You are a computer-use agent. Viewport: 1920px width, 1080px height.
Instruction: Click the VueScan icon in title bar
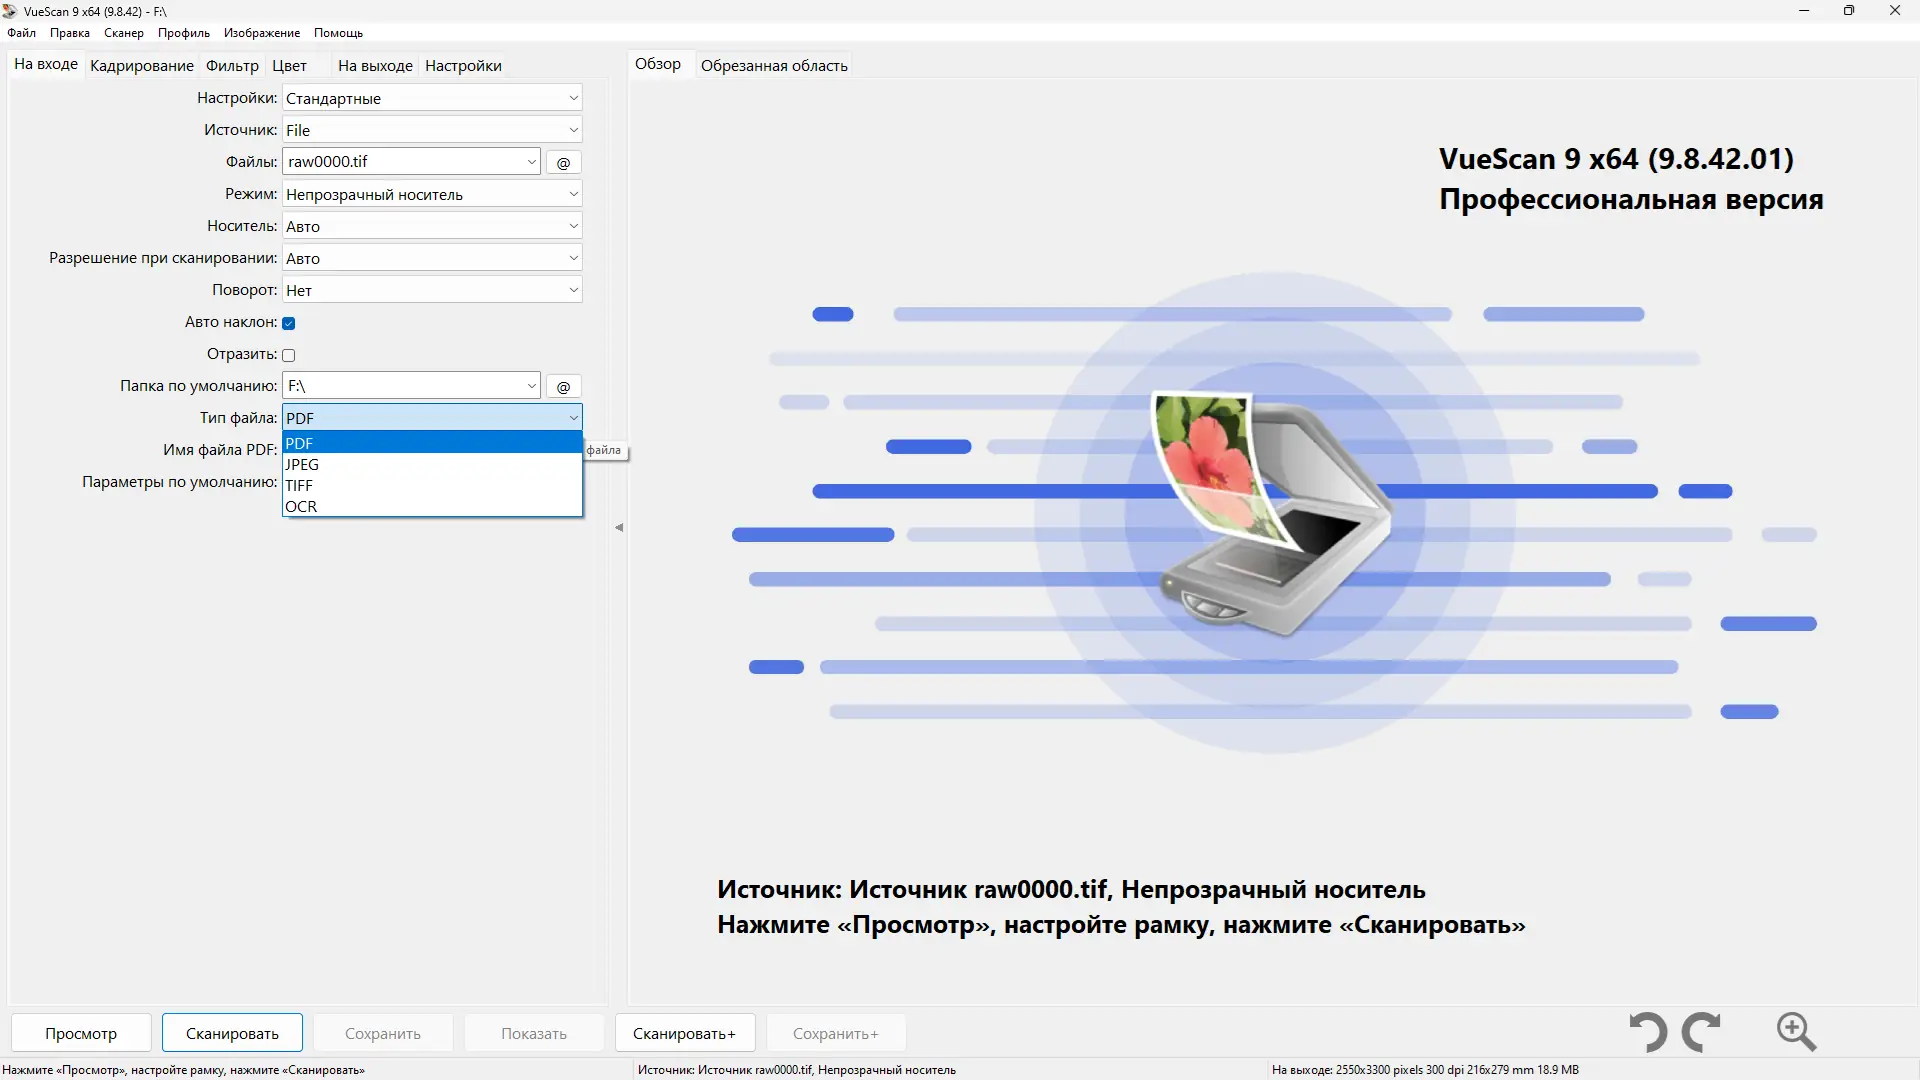pos(10,11)
